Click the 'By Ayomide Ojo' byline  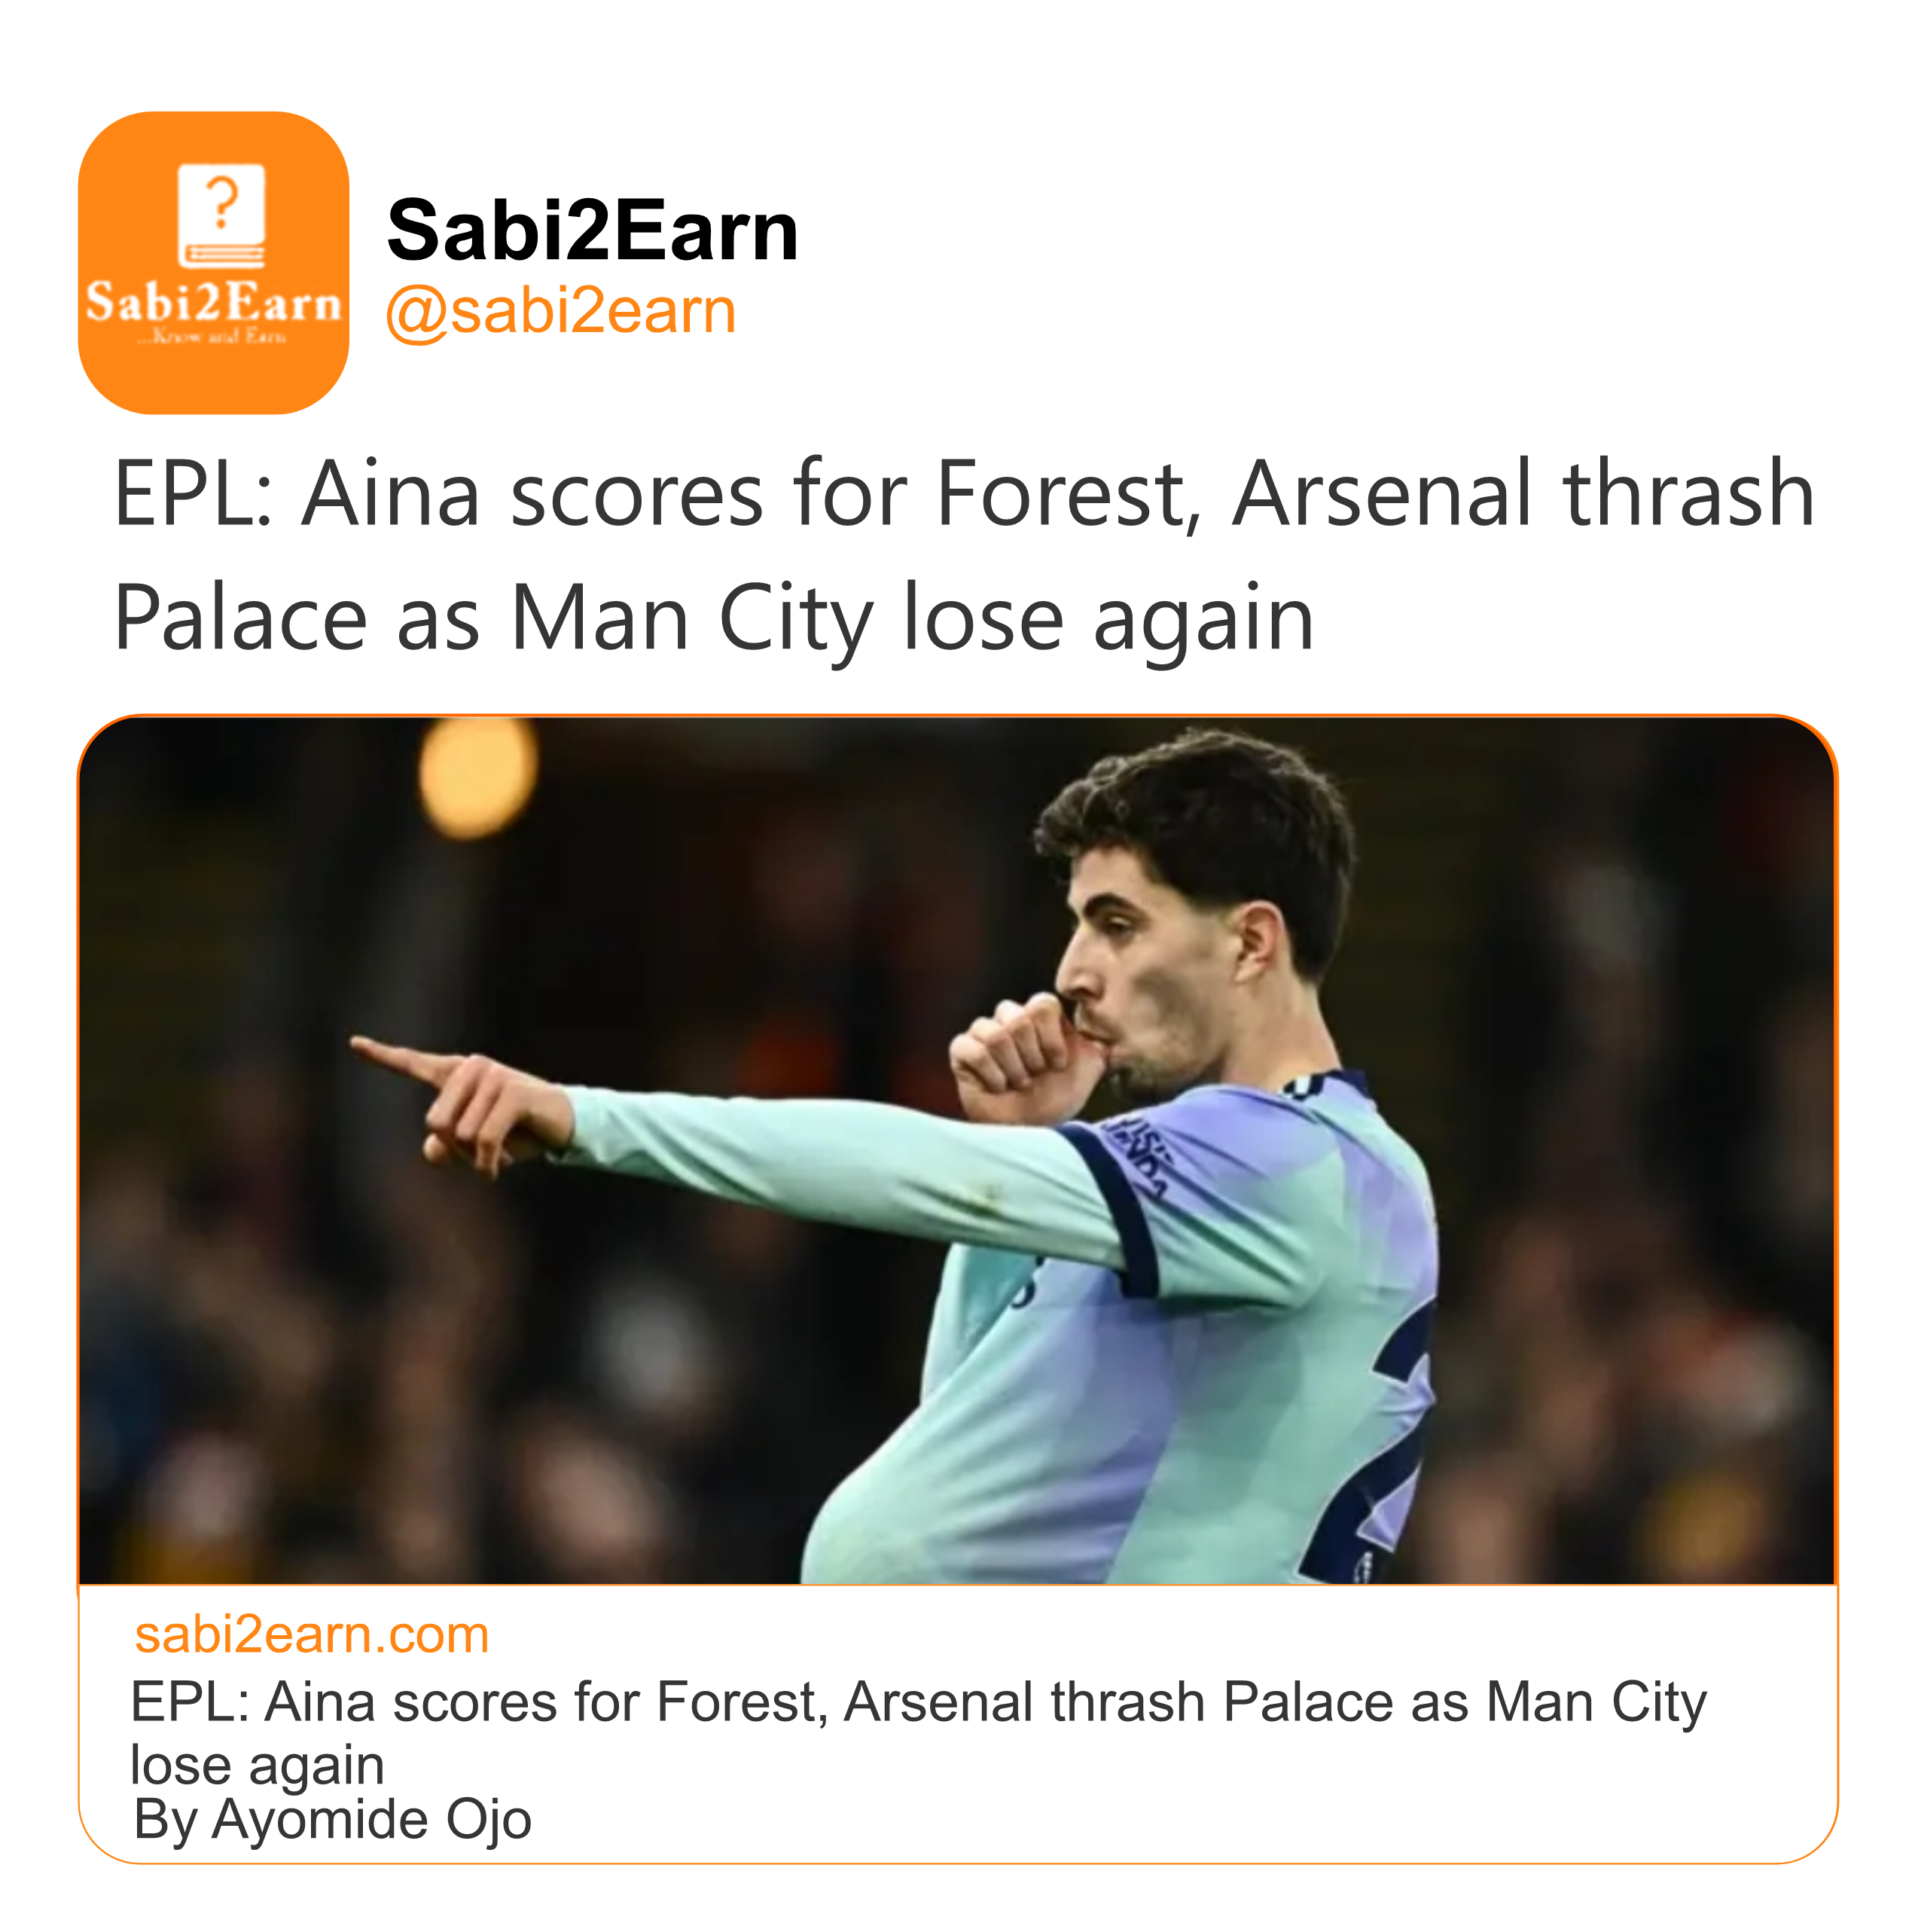coord(332,1819)
